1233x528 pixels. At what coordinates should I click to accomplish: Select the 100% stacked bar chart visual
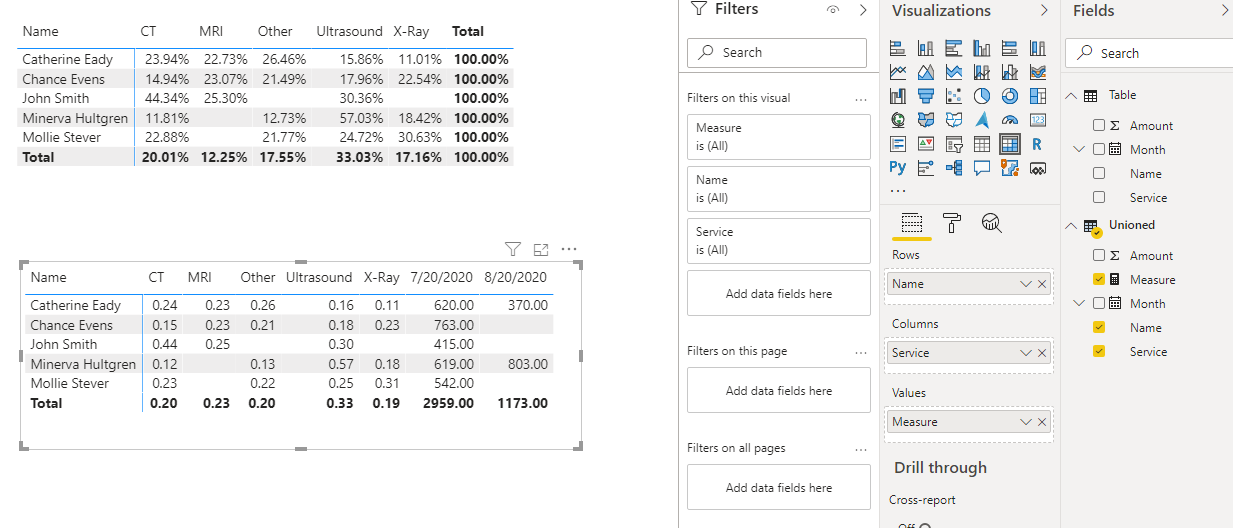[x=1009, y=48]
